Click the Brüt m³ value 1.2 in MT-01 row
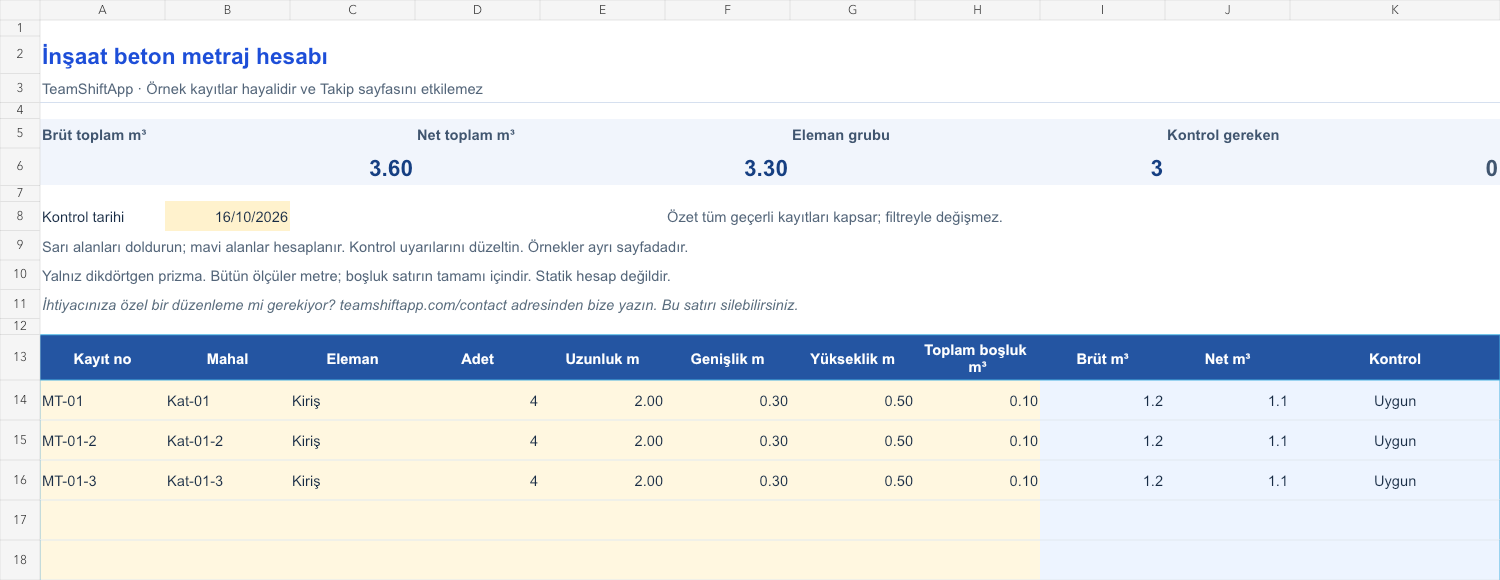 click(x=1102, y=401)
